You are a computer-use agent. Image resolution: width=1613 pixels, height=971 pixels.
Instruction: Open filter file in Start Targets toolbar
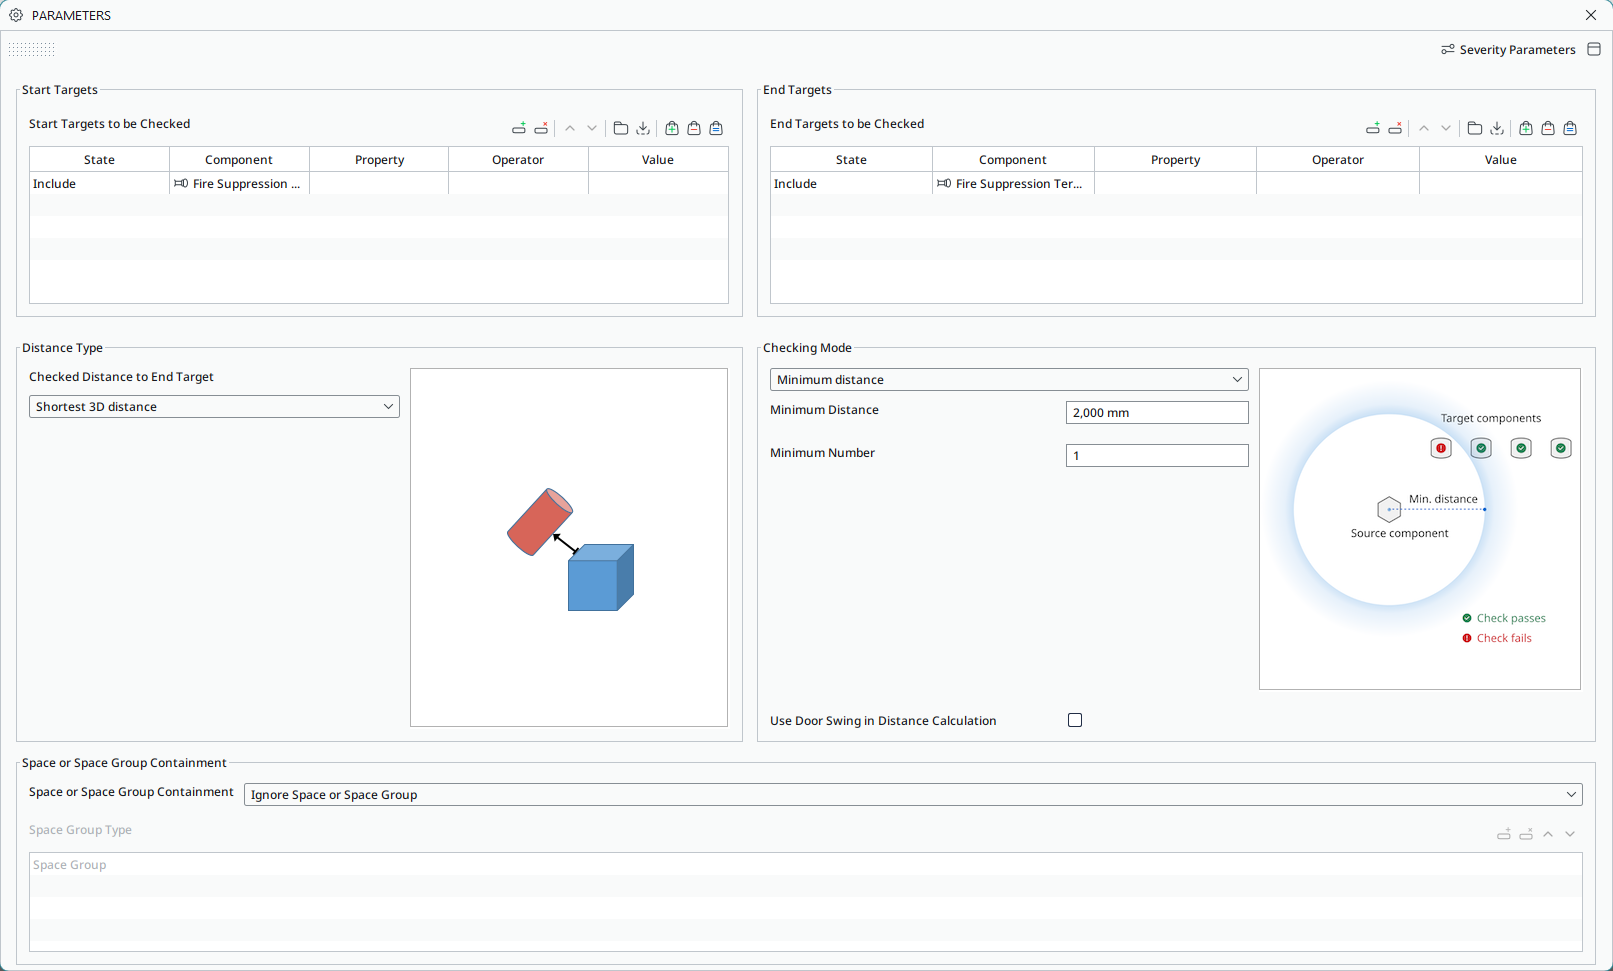621,128
